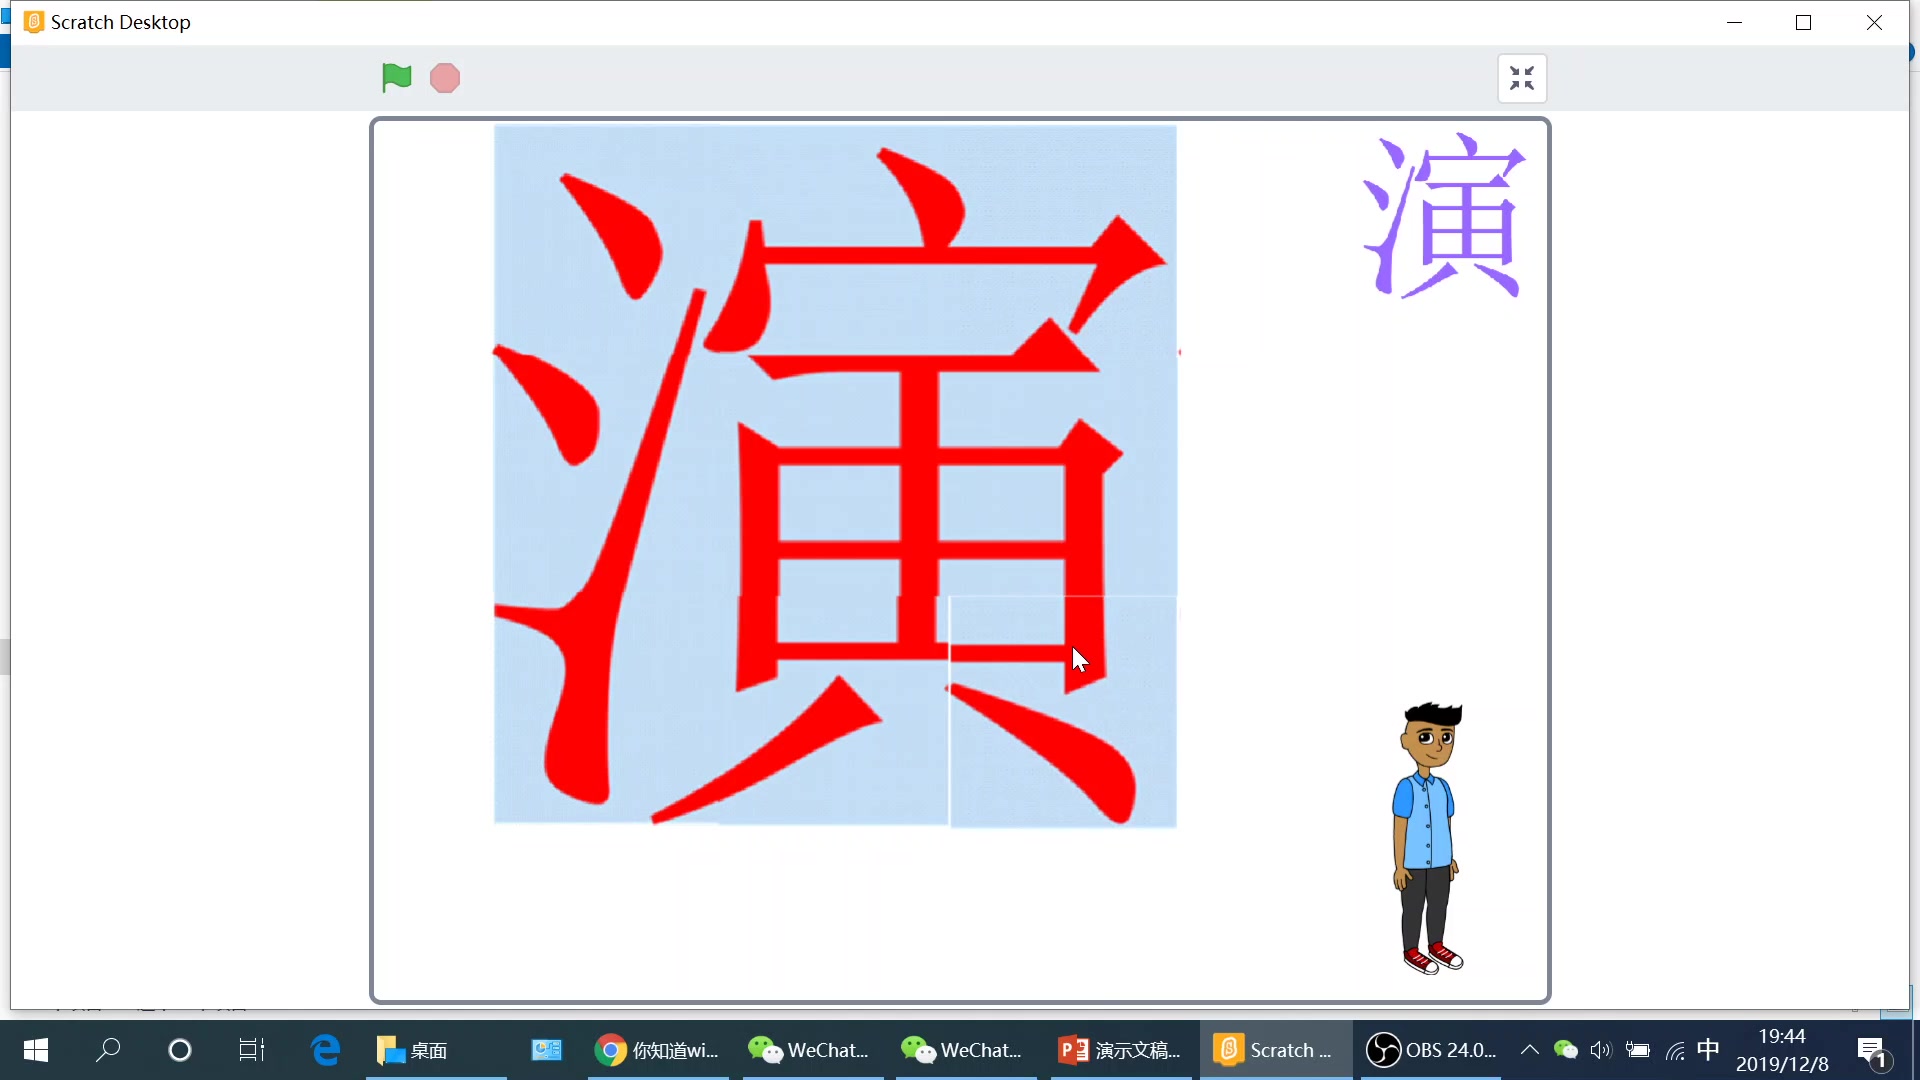The image size is (1920, 1080).
Task: Open PowerPoint presentation taskbar menu
Action: coord(1127,1050)
